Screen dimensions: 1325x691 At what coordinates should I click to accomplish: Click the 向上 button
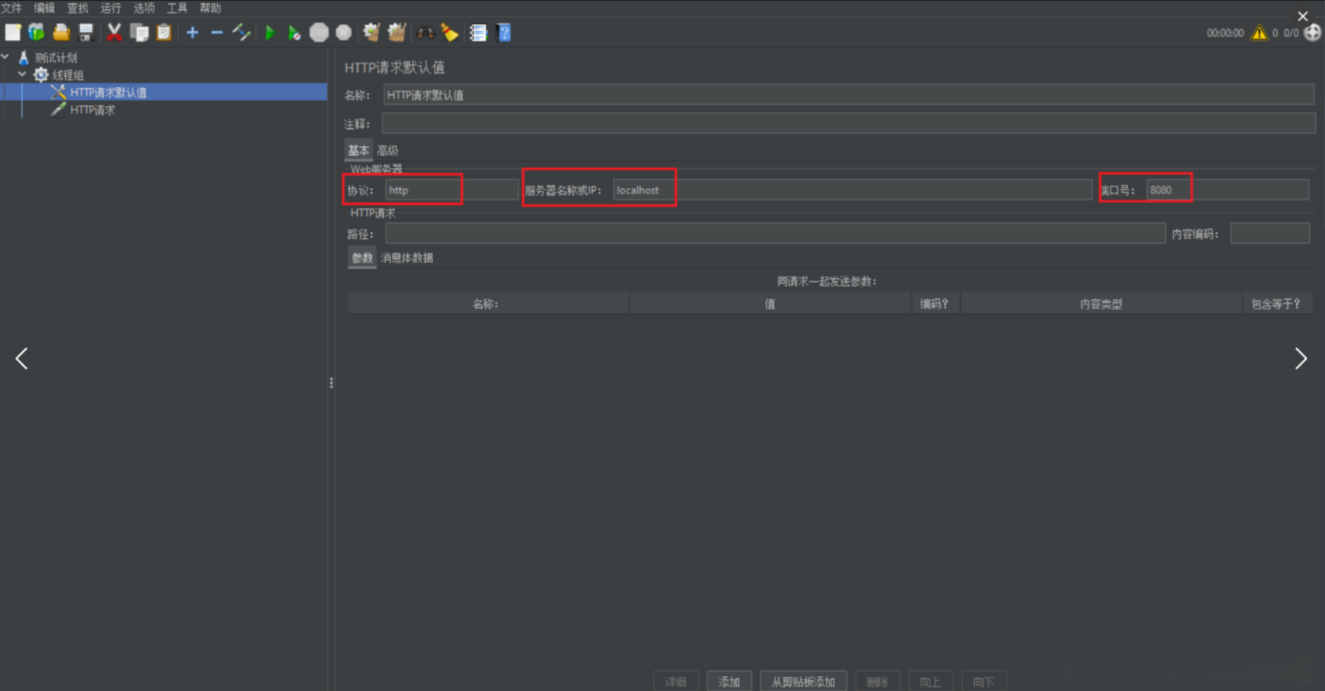pos(930,682)
